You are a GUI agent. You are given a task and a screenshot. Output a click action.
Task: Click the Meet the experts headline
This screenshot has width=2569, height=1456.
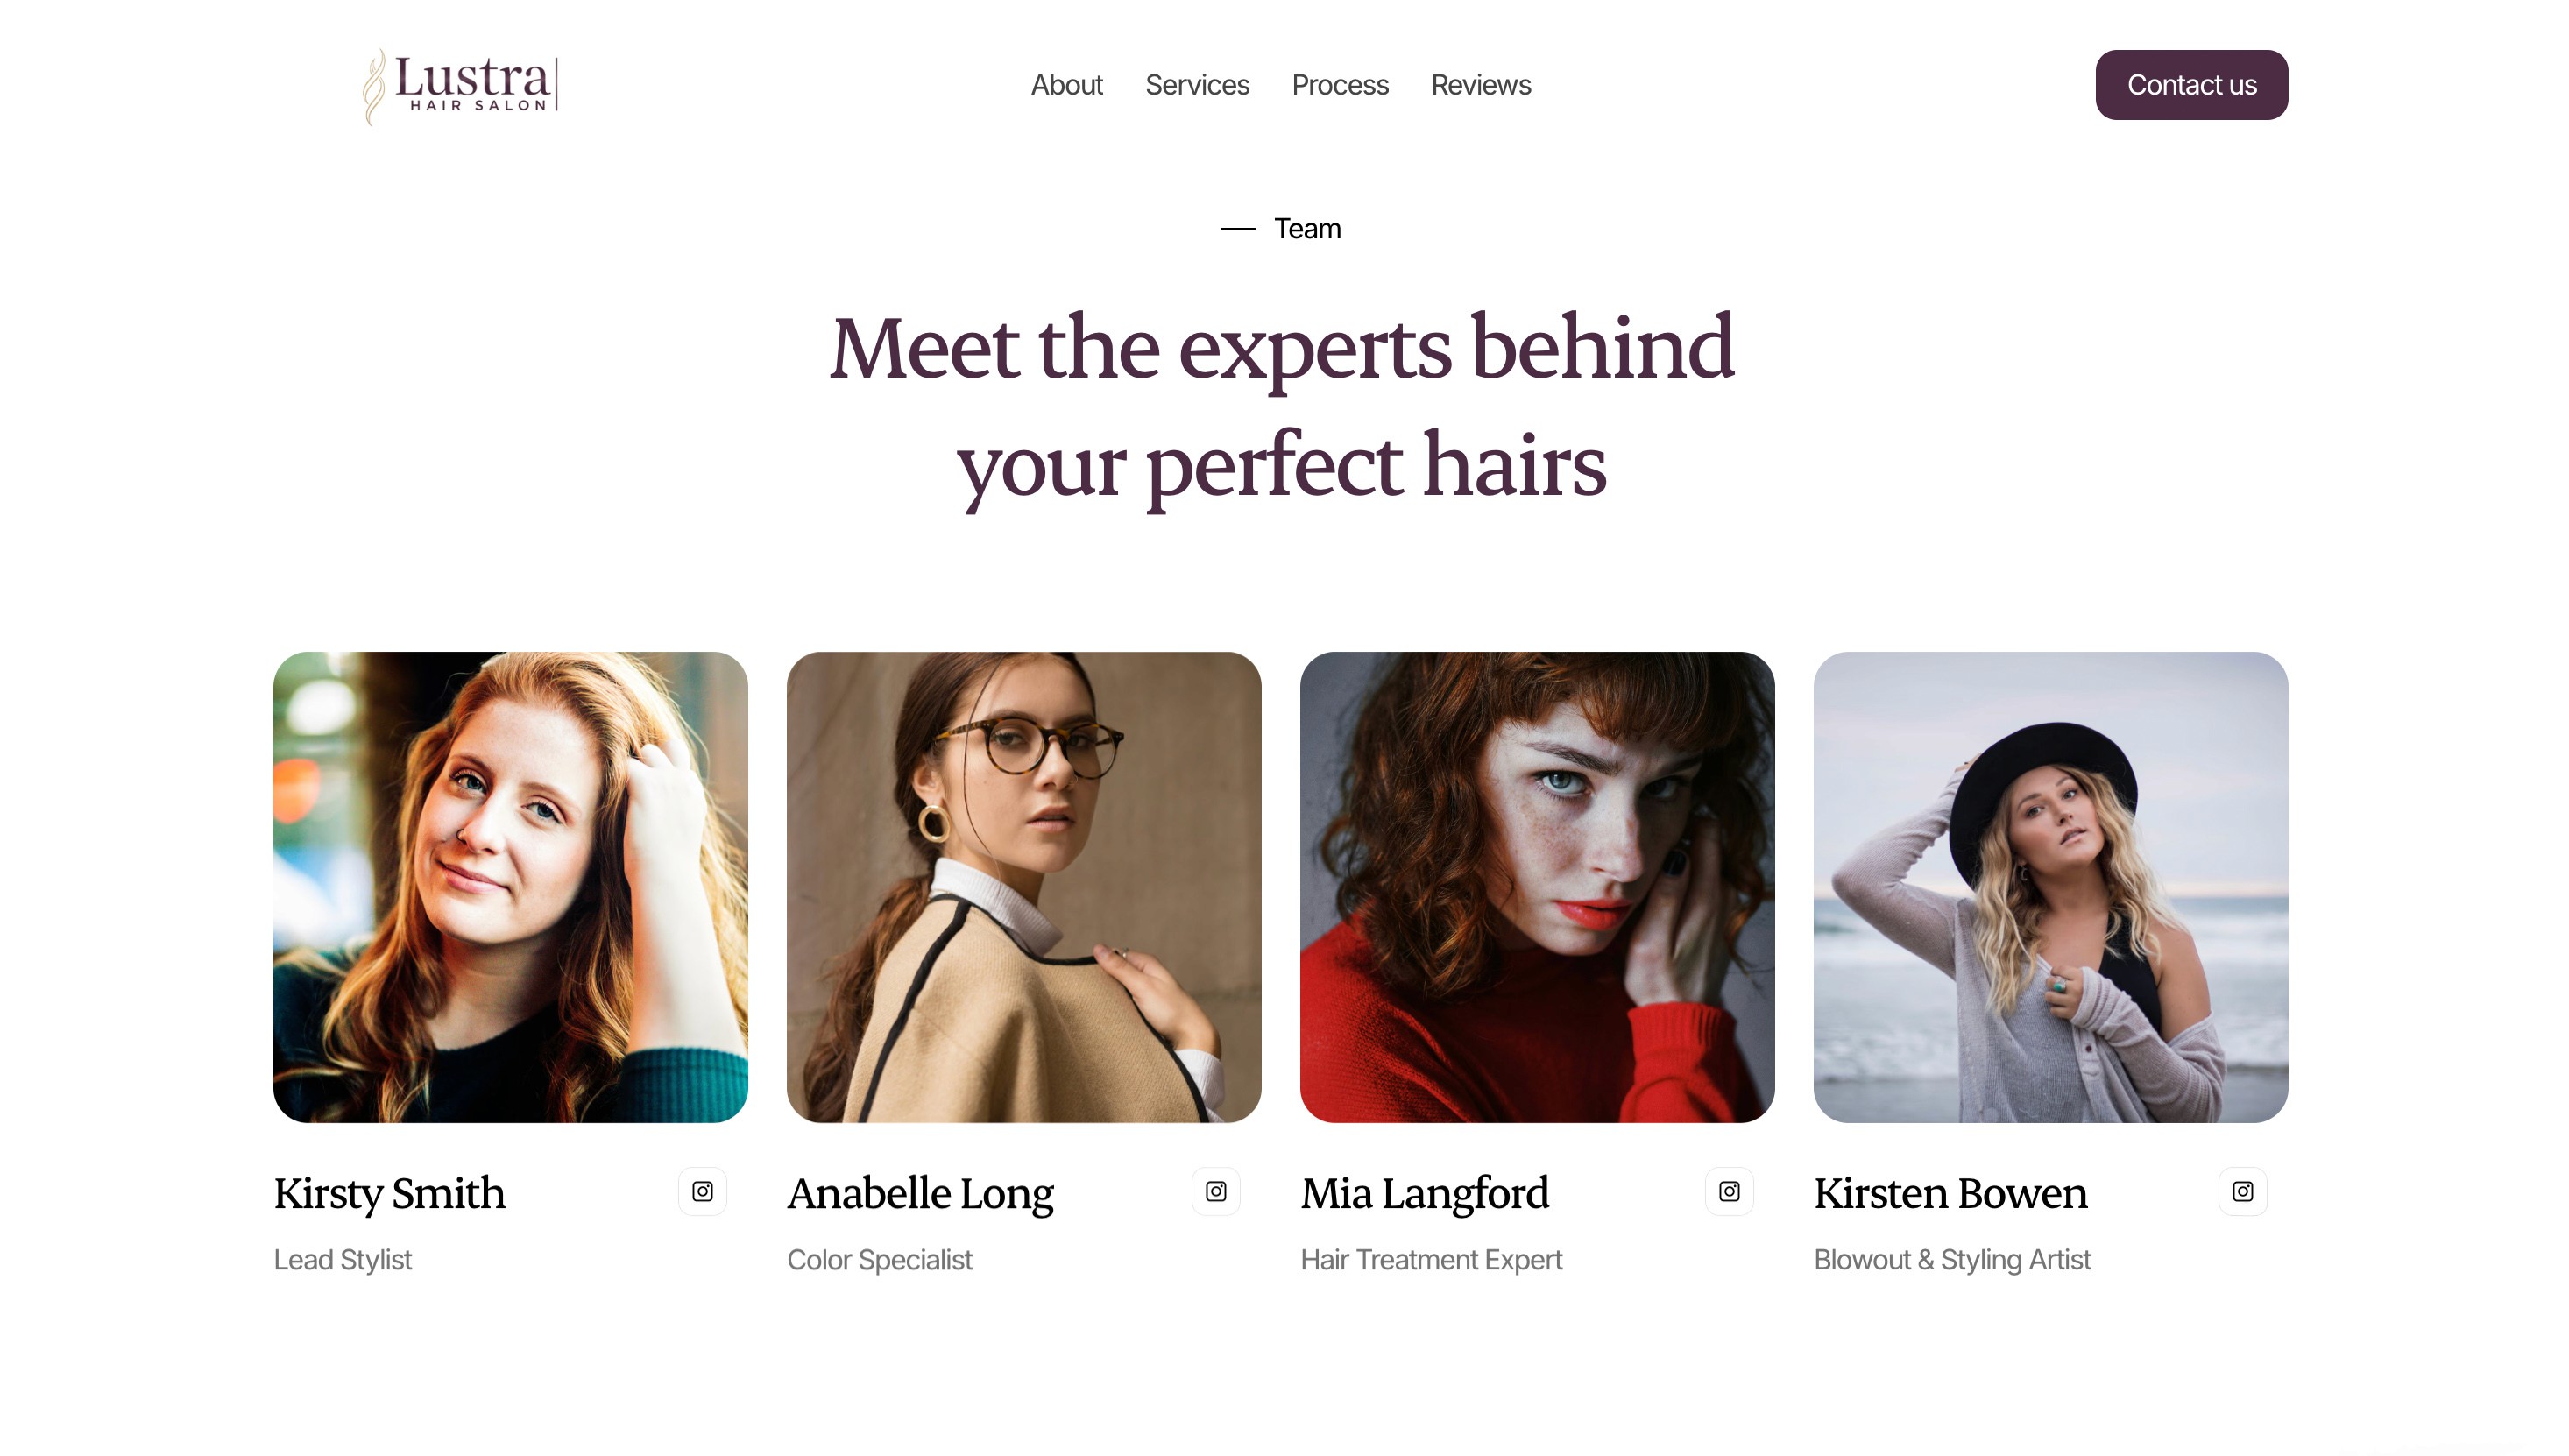coord(1281,405)
